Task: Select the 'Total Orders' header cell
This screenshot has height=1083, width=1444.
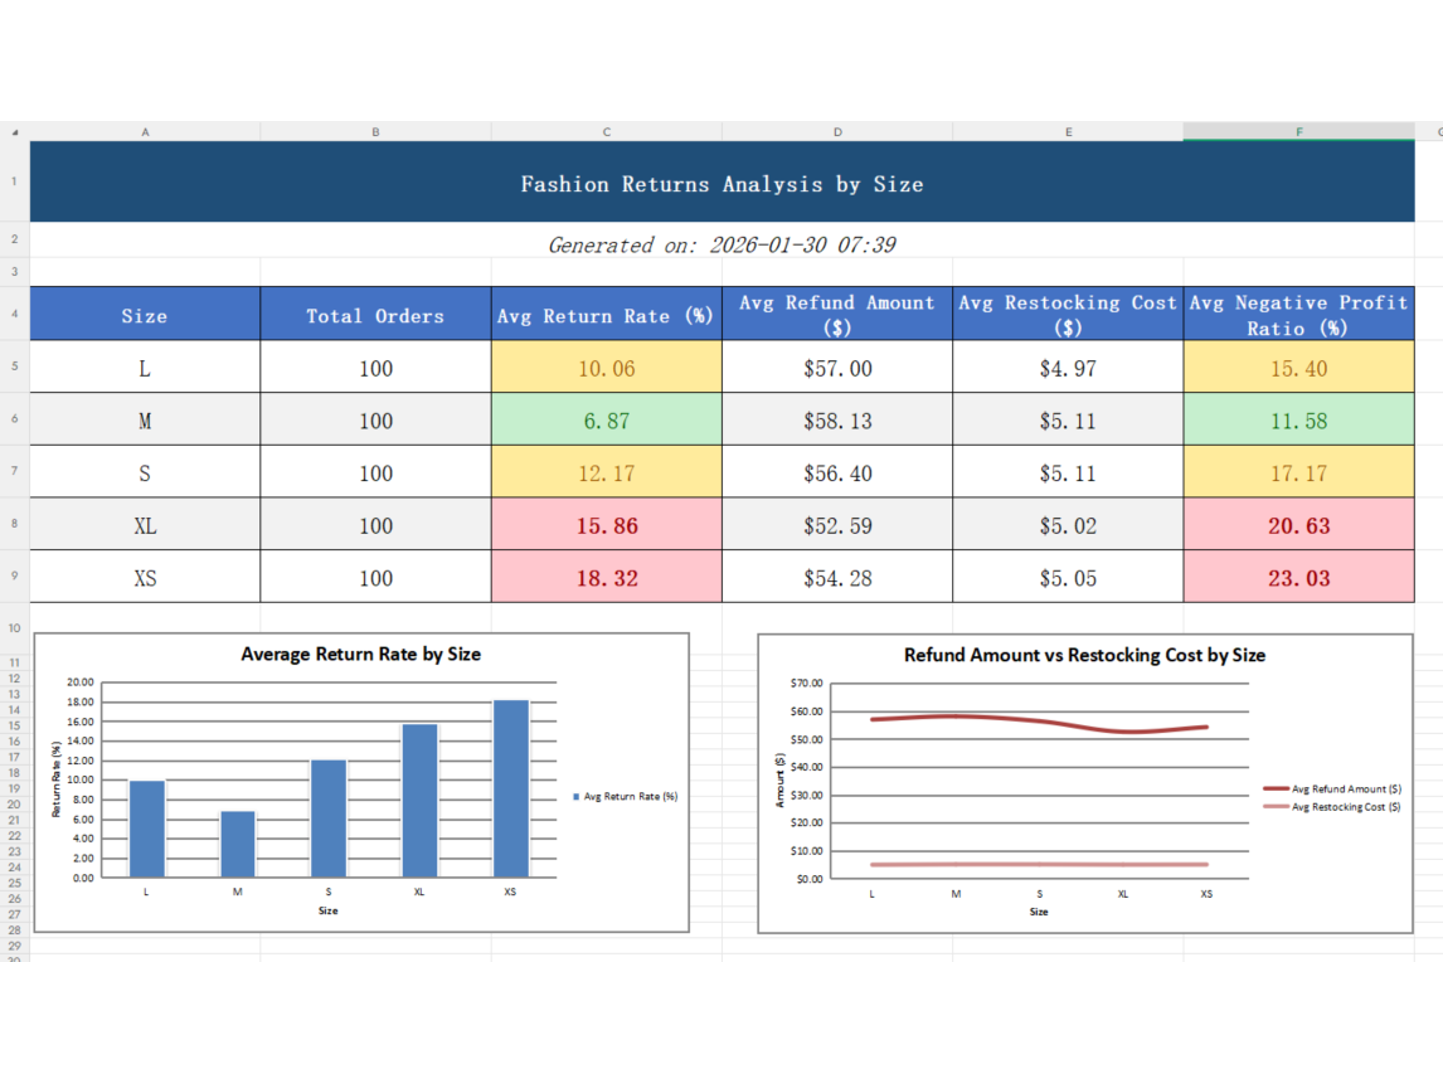Action: pos(375,314)
